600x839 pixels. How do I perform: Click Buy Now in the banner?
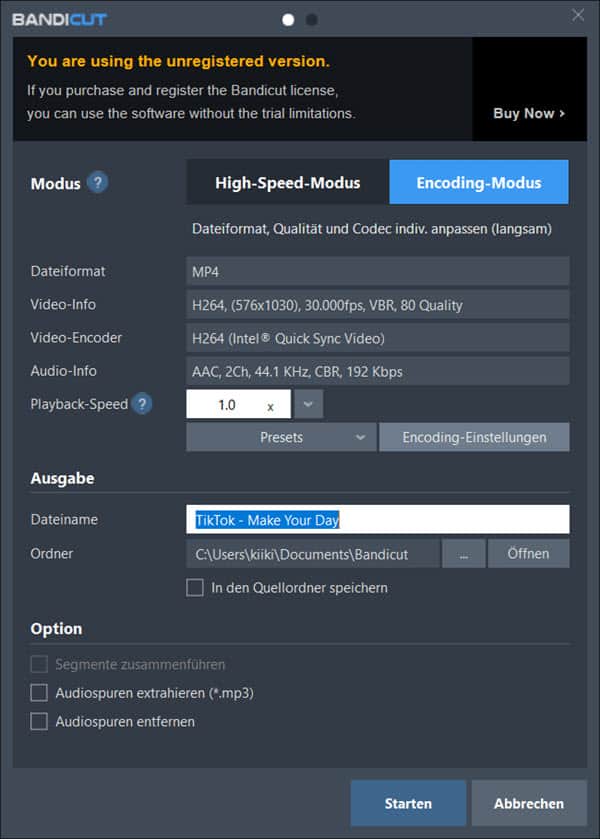[529, 113]
